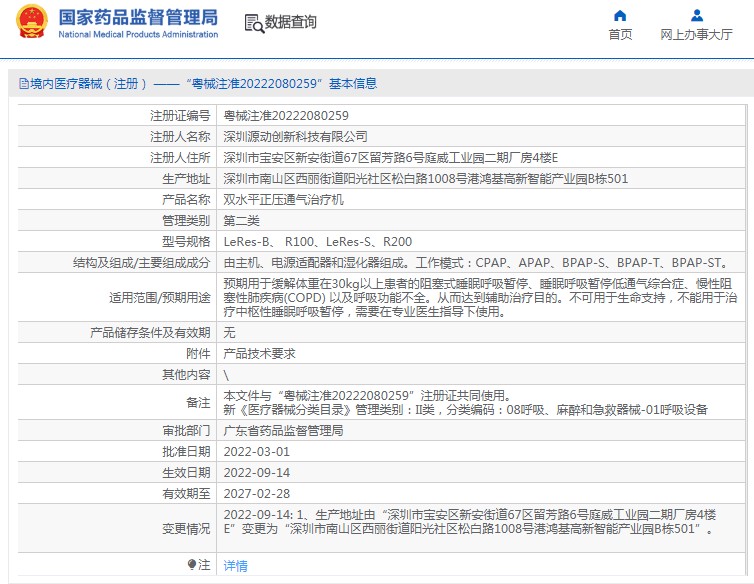Click the 首页 home icon
The height and width of the screenshot is (584, 754).
[620, 16]
